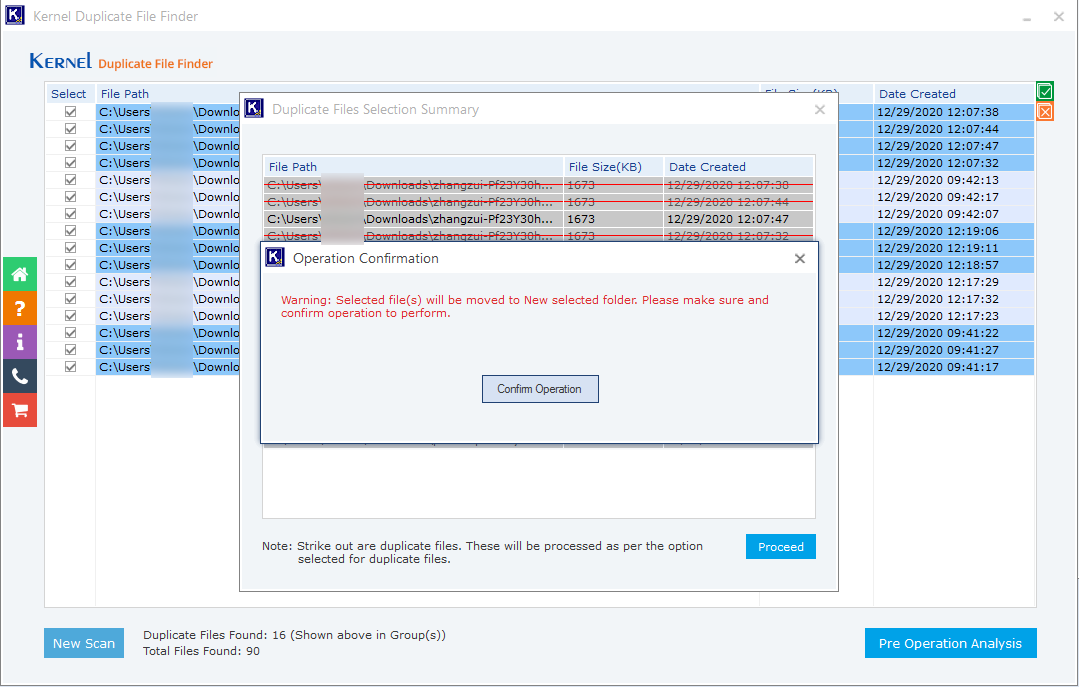Click the Proceed button
This screenshot has height=687, width=1079.
(780, 547)
